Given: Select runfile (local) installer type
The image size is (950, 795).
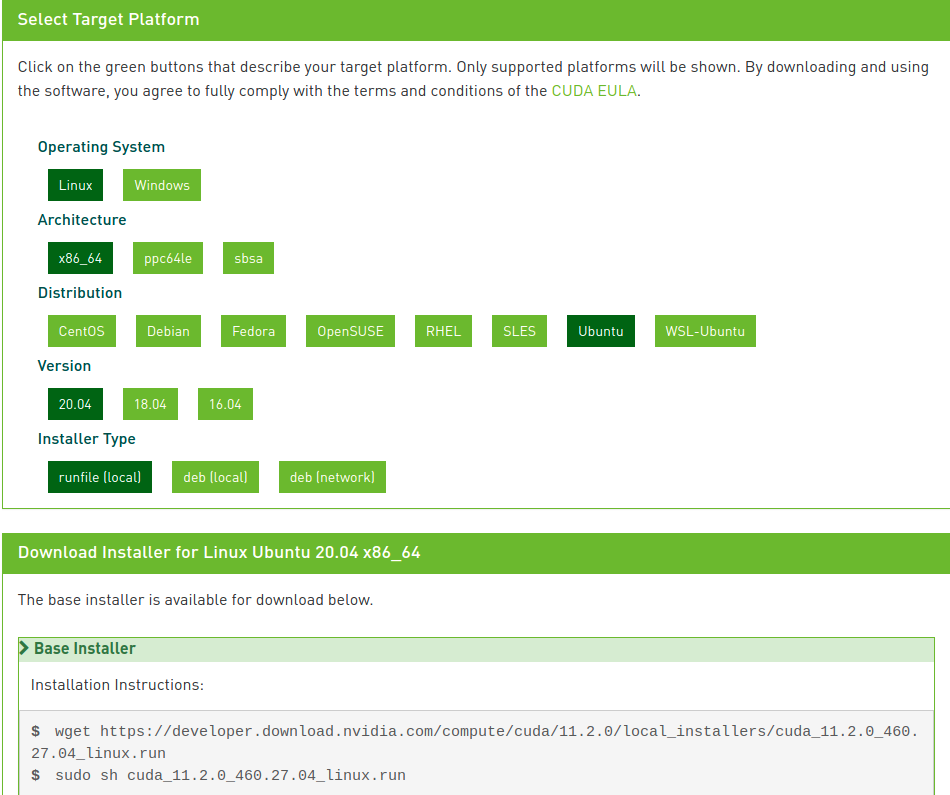Looking at the screenshot, I should point(100,477).
